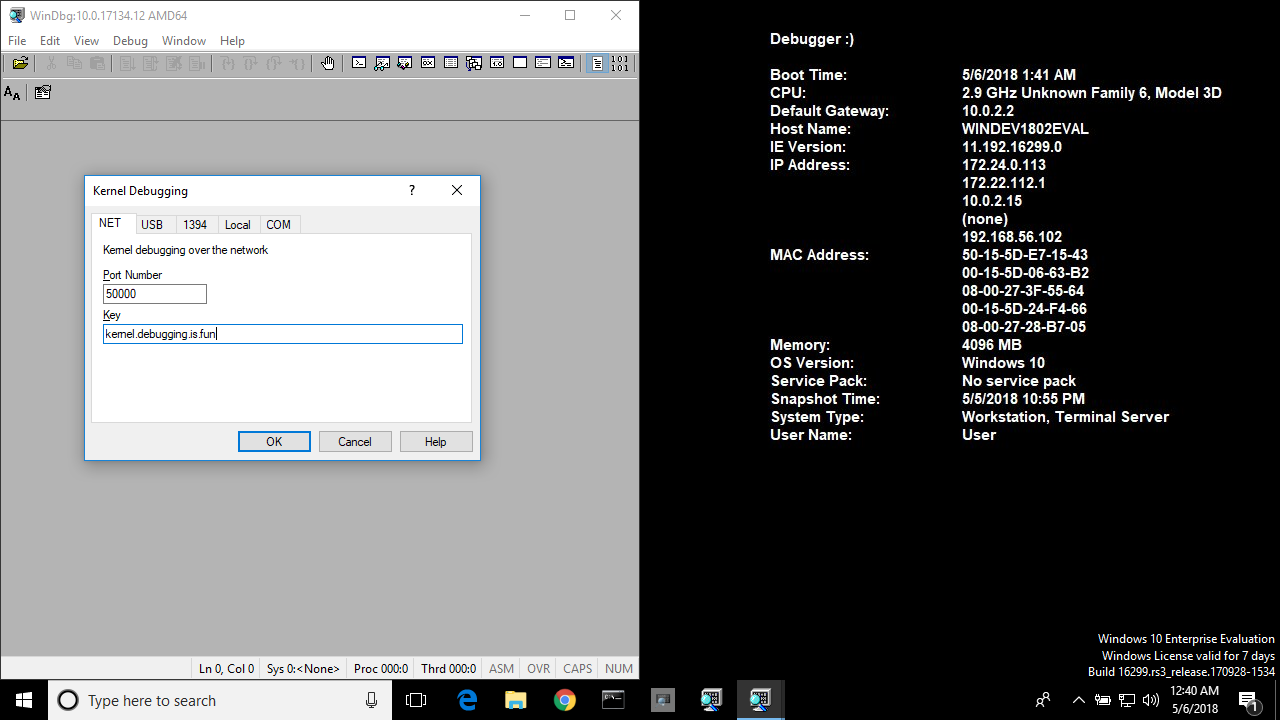Viewport: 1280px width, 720px height.
Task: Toggle Source mode on toolbar button
Action: coord(597,63)
